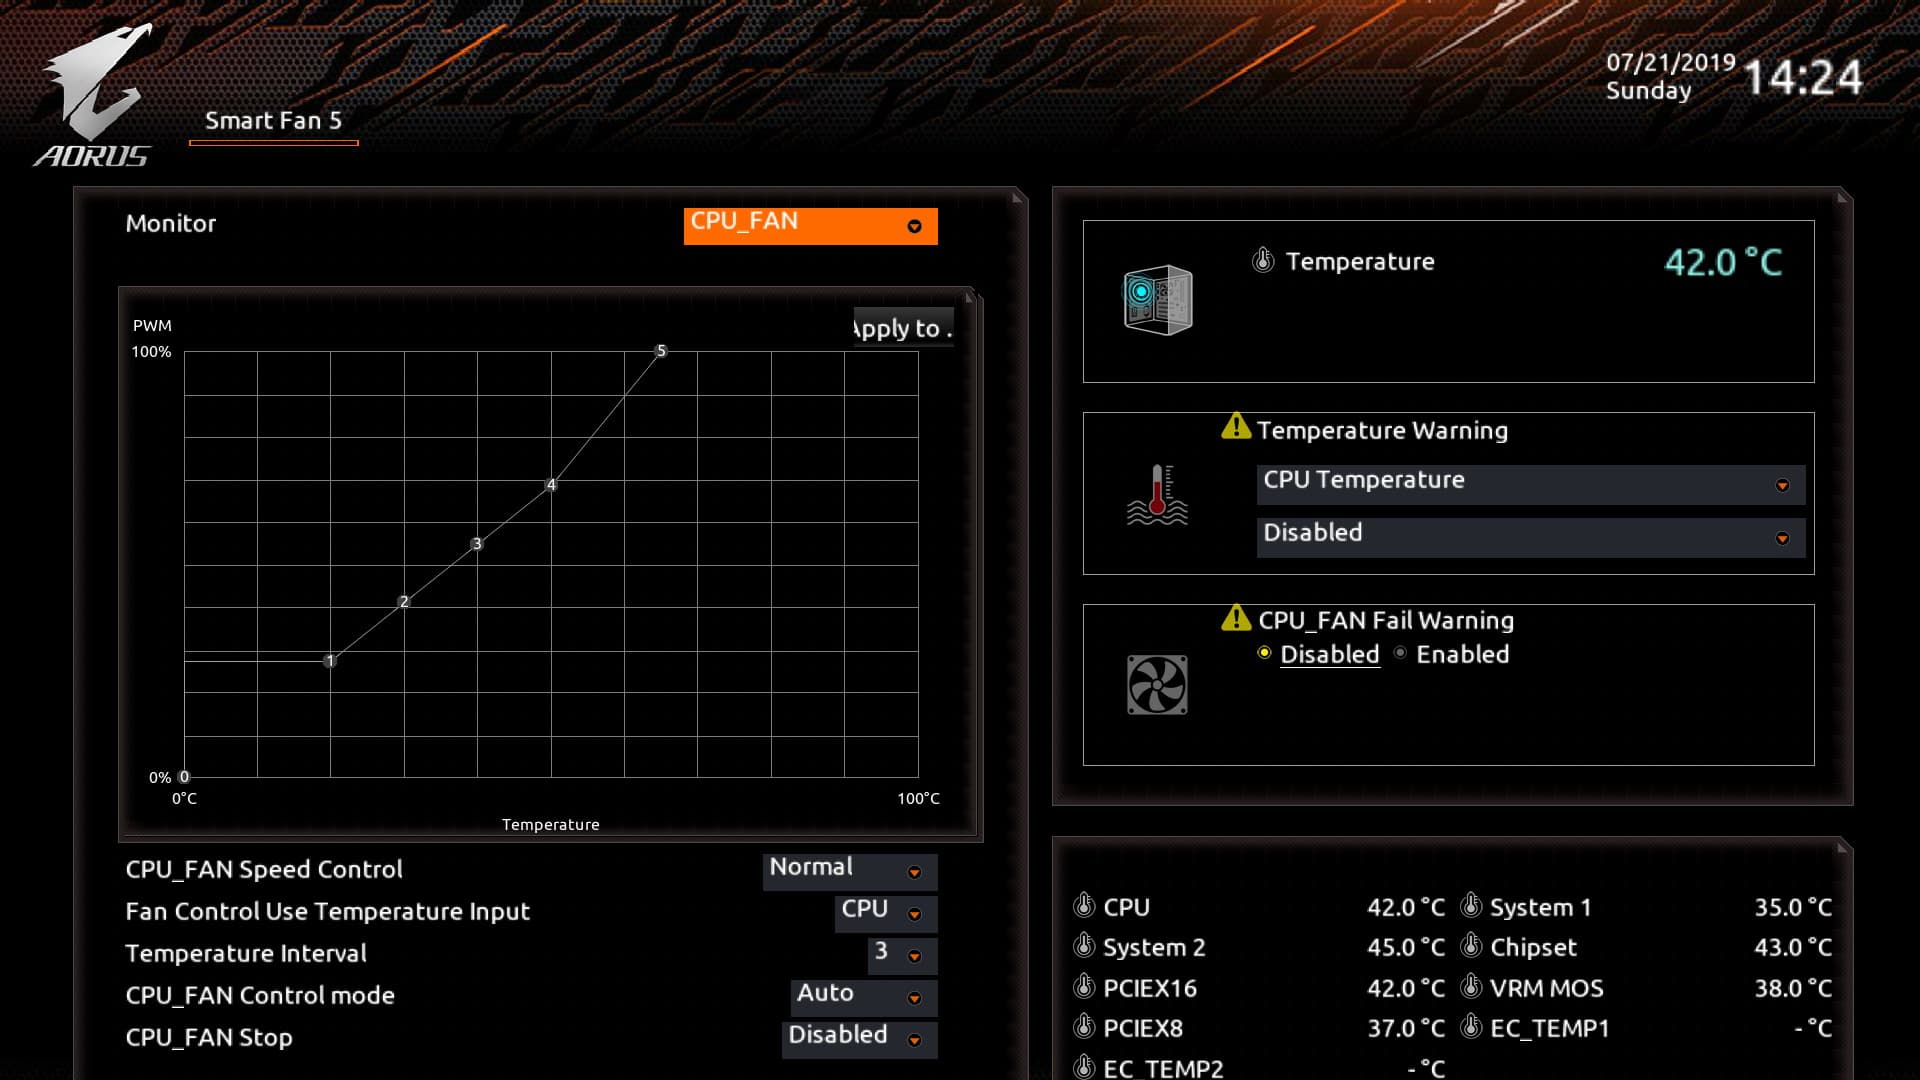Click the cooling fan icon in the CPU_FAN Fail Warning panel
This screenshot has width=1920, height=1080.
coord(1157,685)
